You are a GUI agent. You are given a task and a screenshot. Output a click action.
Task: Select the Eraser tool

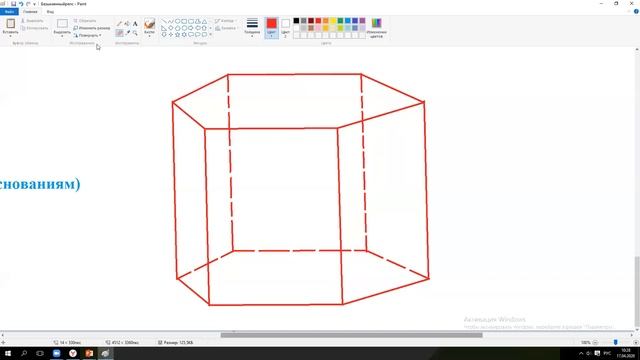coord(120,33)
